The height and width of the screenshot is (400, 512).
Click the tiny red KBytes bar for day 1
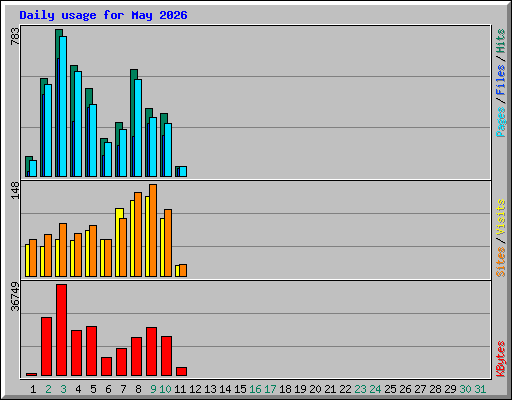[x=31, y=374]
